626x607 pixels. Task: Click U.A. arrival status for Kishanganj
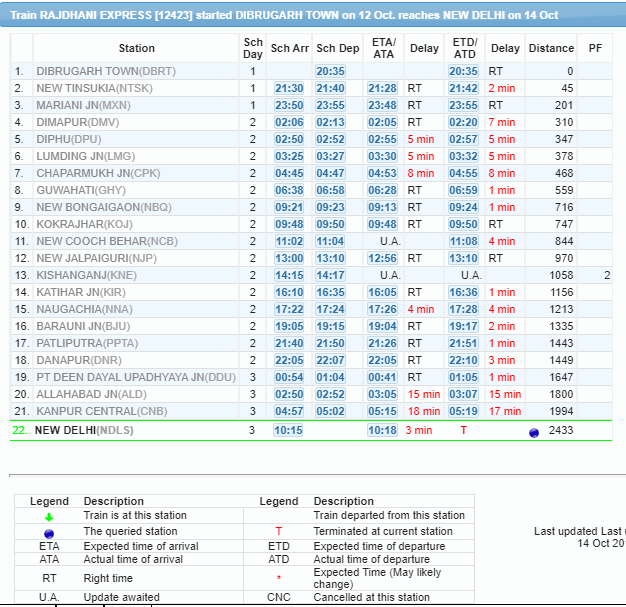pyautogui.click(x=390, y=275)
